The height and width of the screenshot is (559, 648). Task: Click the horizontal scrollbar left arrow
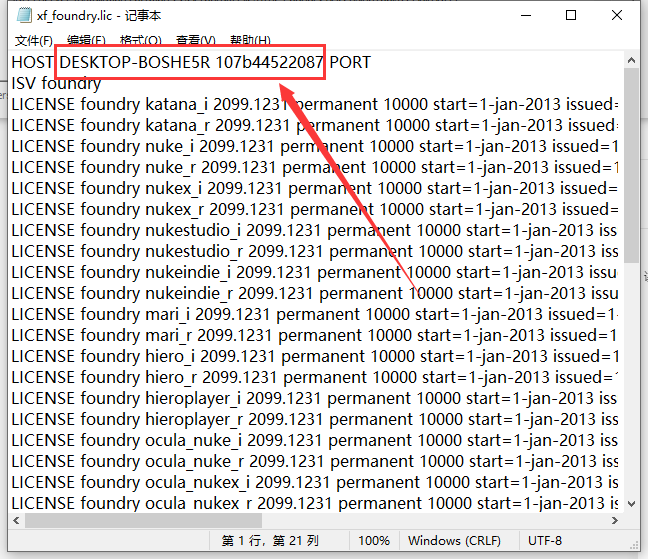point(16,521)
